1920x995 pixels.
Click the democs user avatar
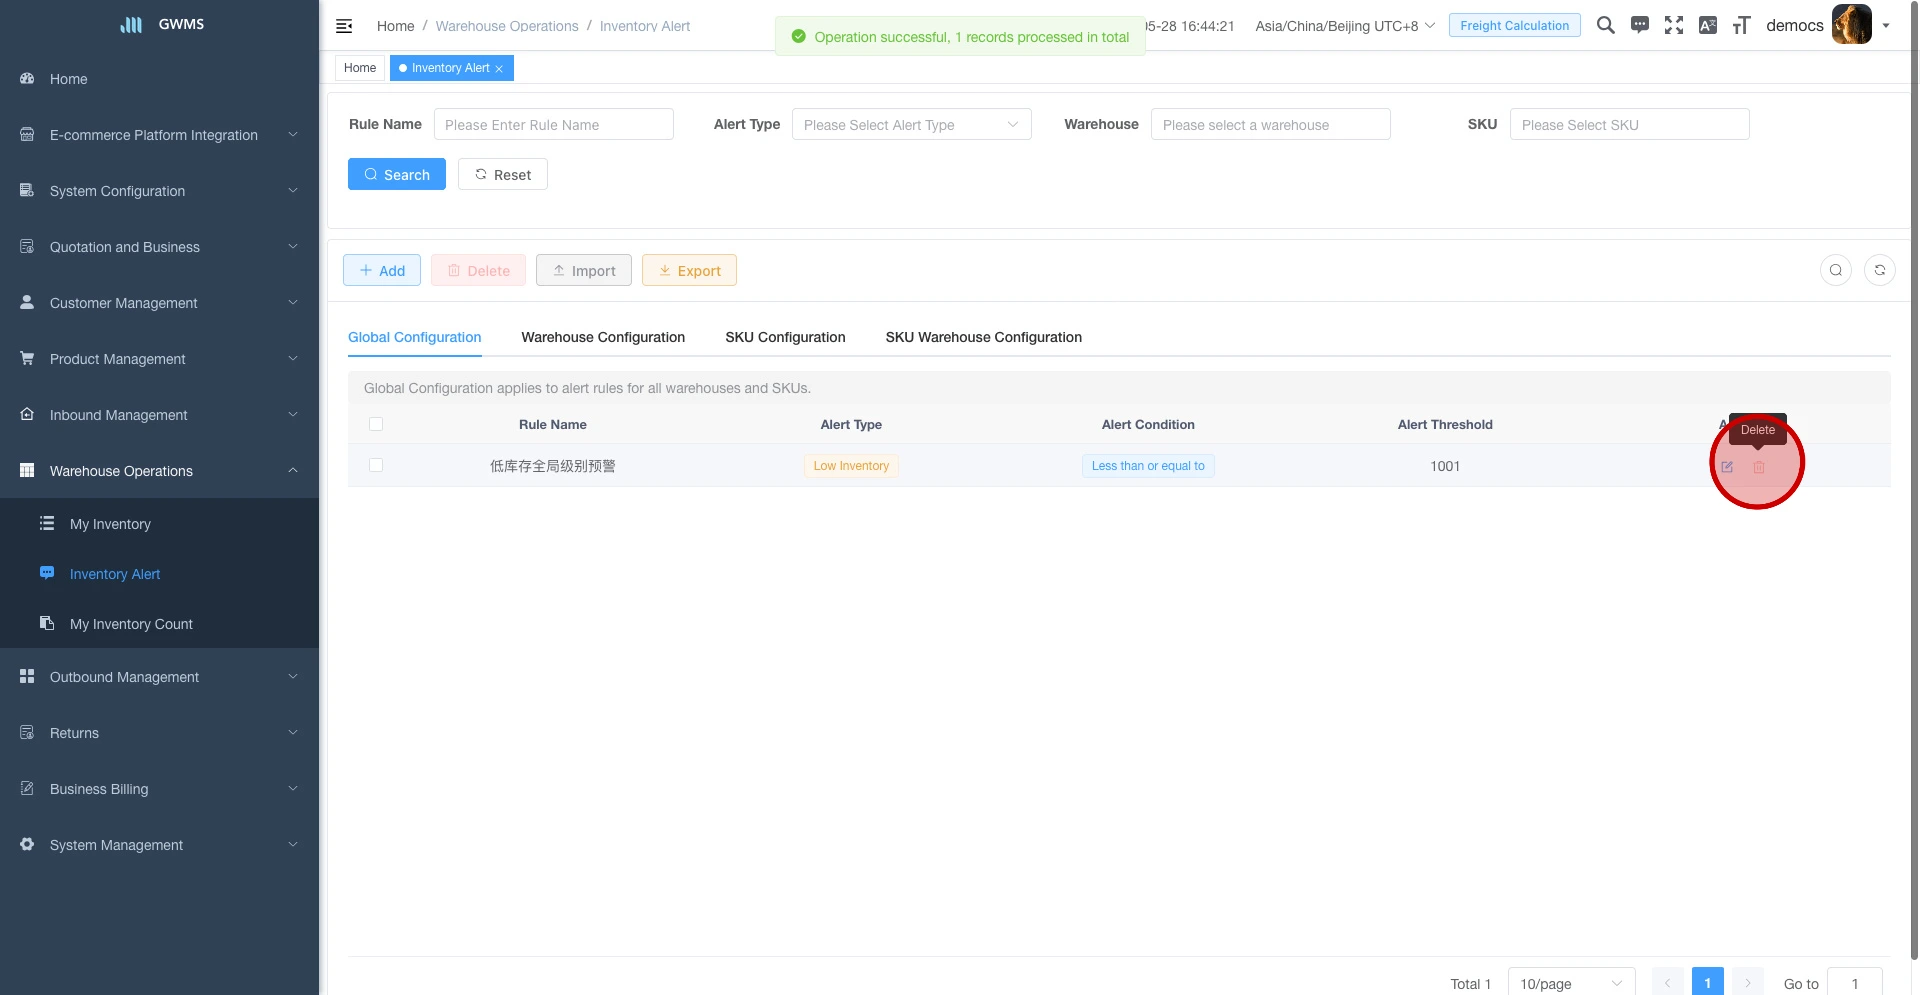(x=1851, y=25)
